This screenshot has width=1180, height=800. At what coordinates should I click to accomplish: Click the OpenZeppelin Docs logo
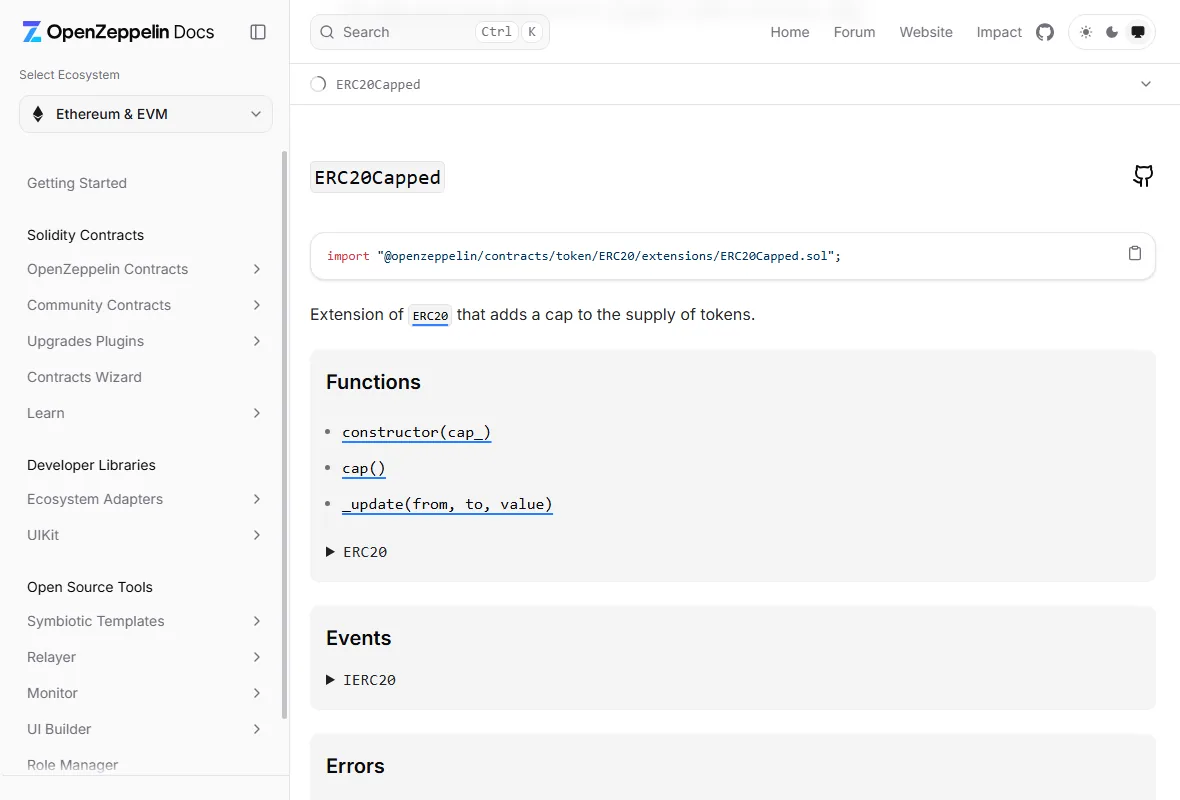point(118,32)
